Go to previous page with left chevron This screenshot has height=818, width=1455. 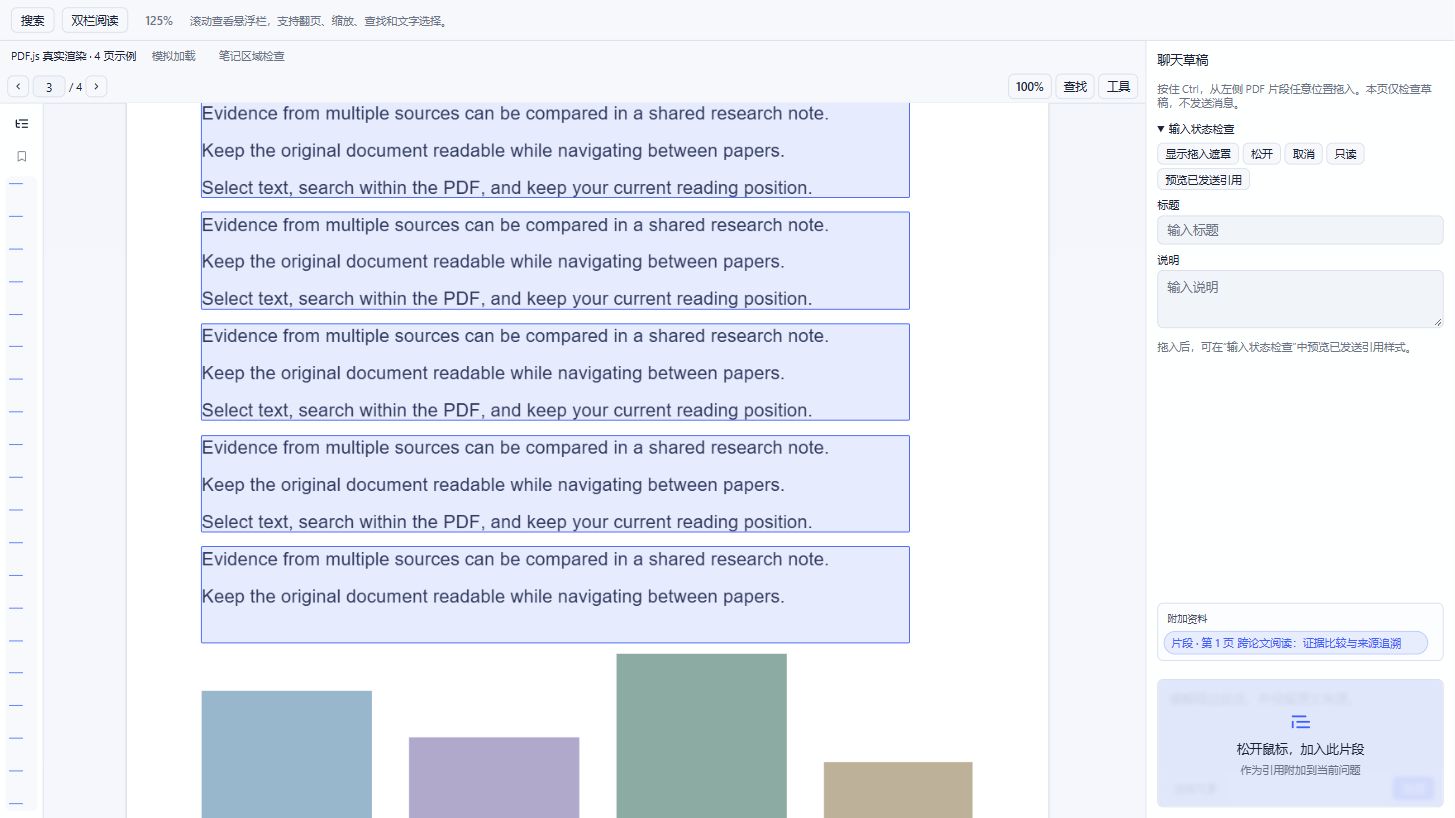[18, 87]
